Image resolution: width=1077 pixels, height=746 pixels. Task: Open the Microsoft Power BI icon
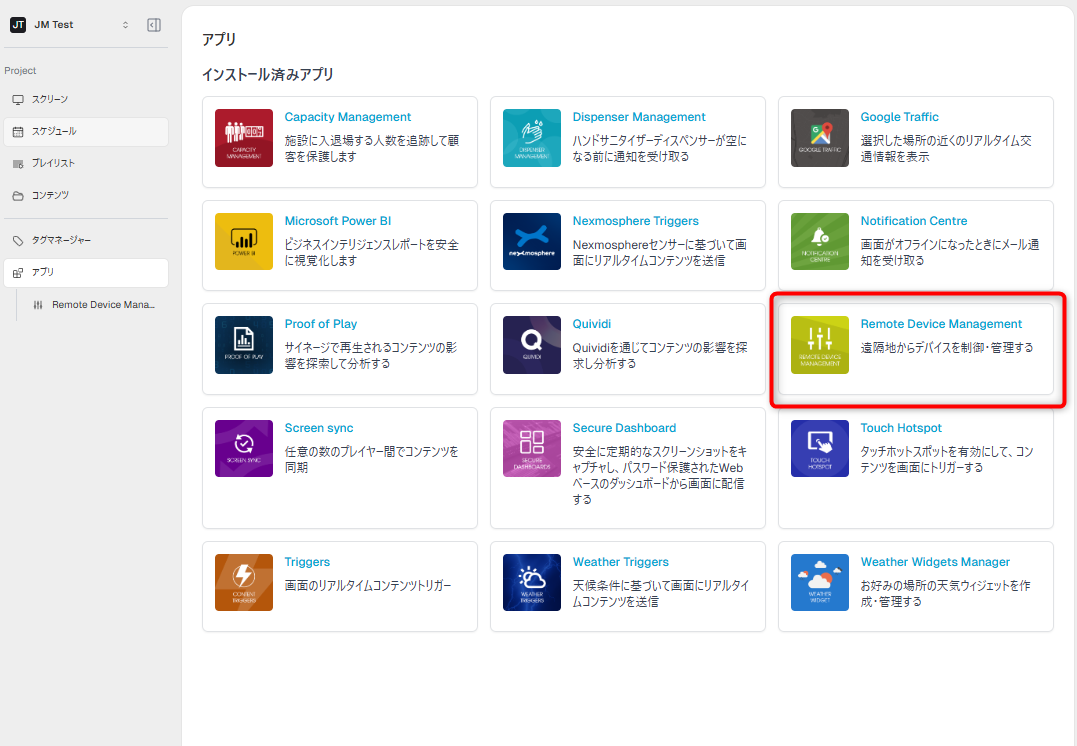[x=244, y=242]
